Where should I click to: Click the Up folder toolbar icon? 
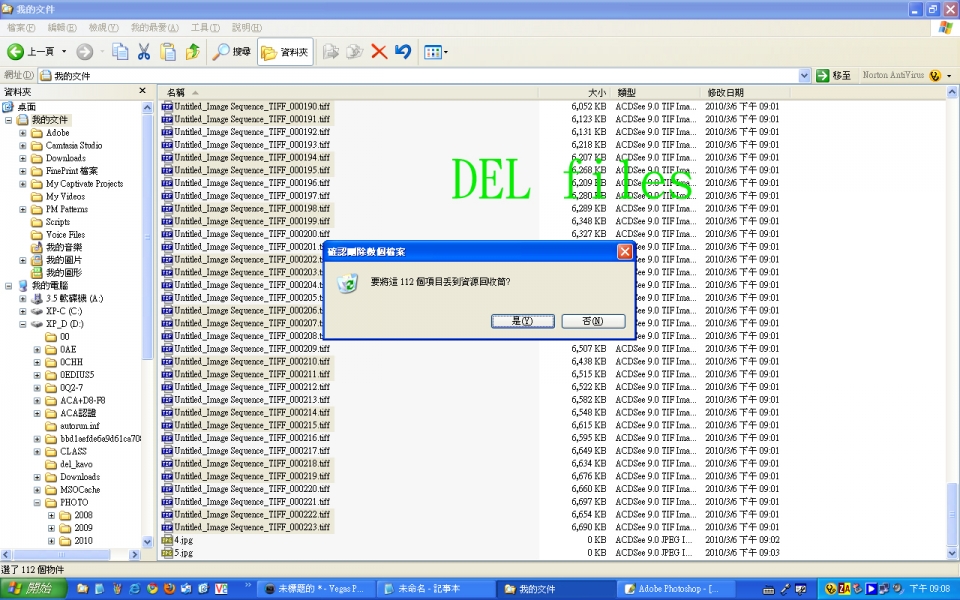(192, 52)
